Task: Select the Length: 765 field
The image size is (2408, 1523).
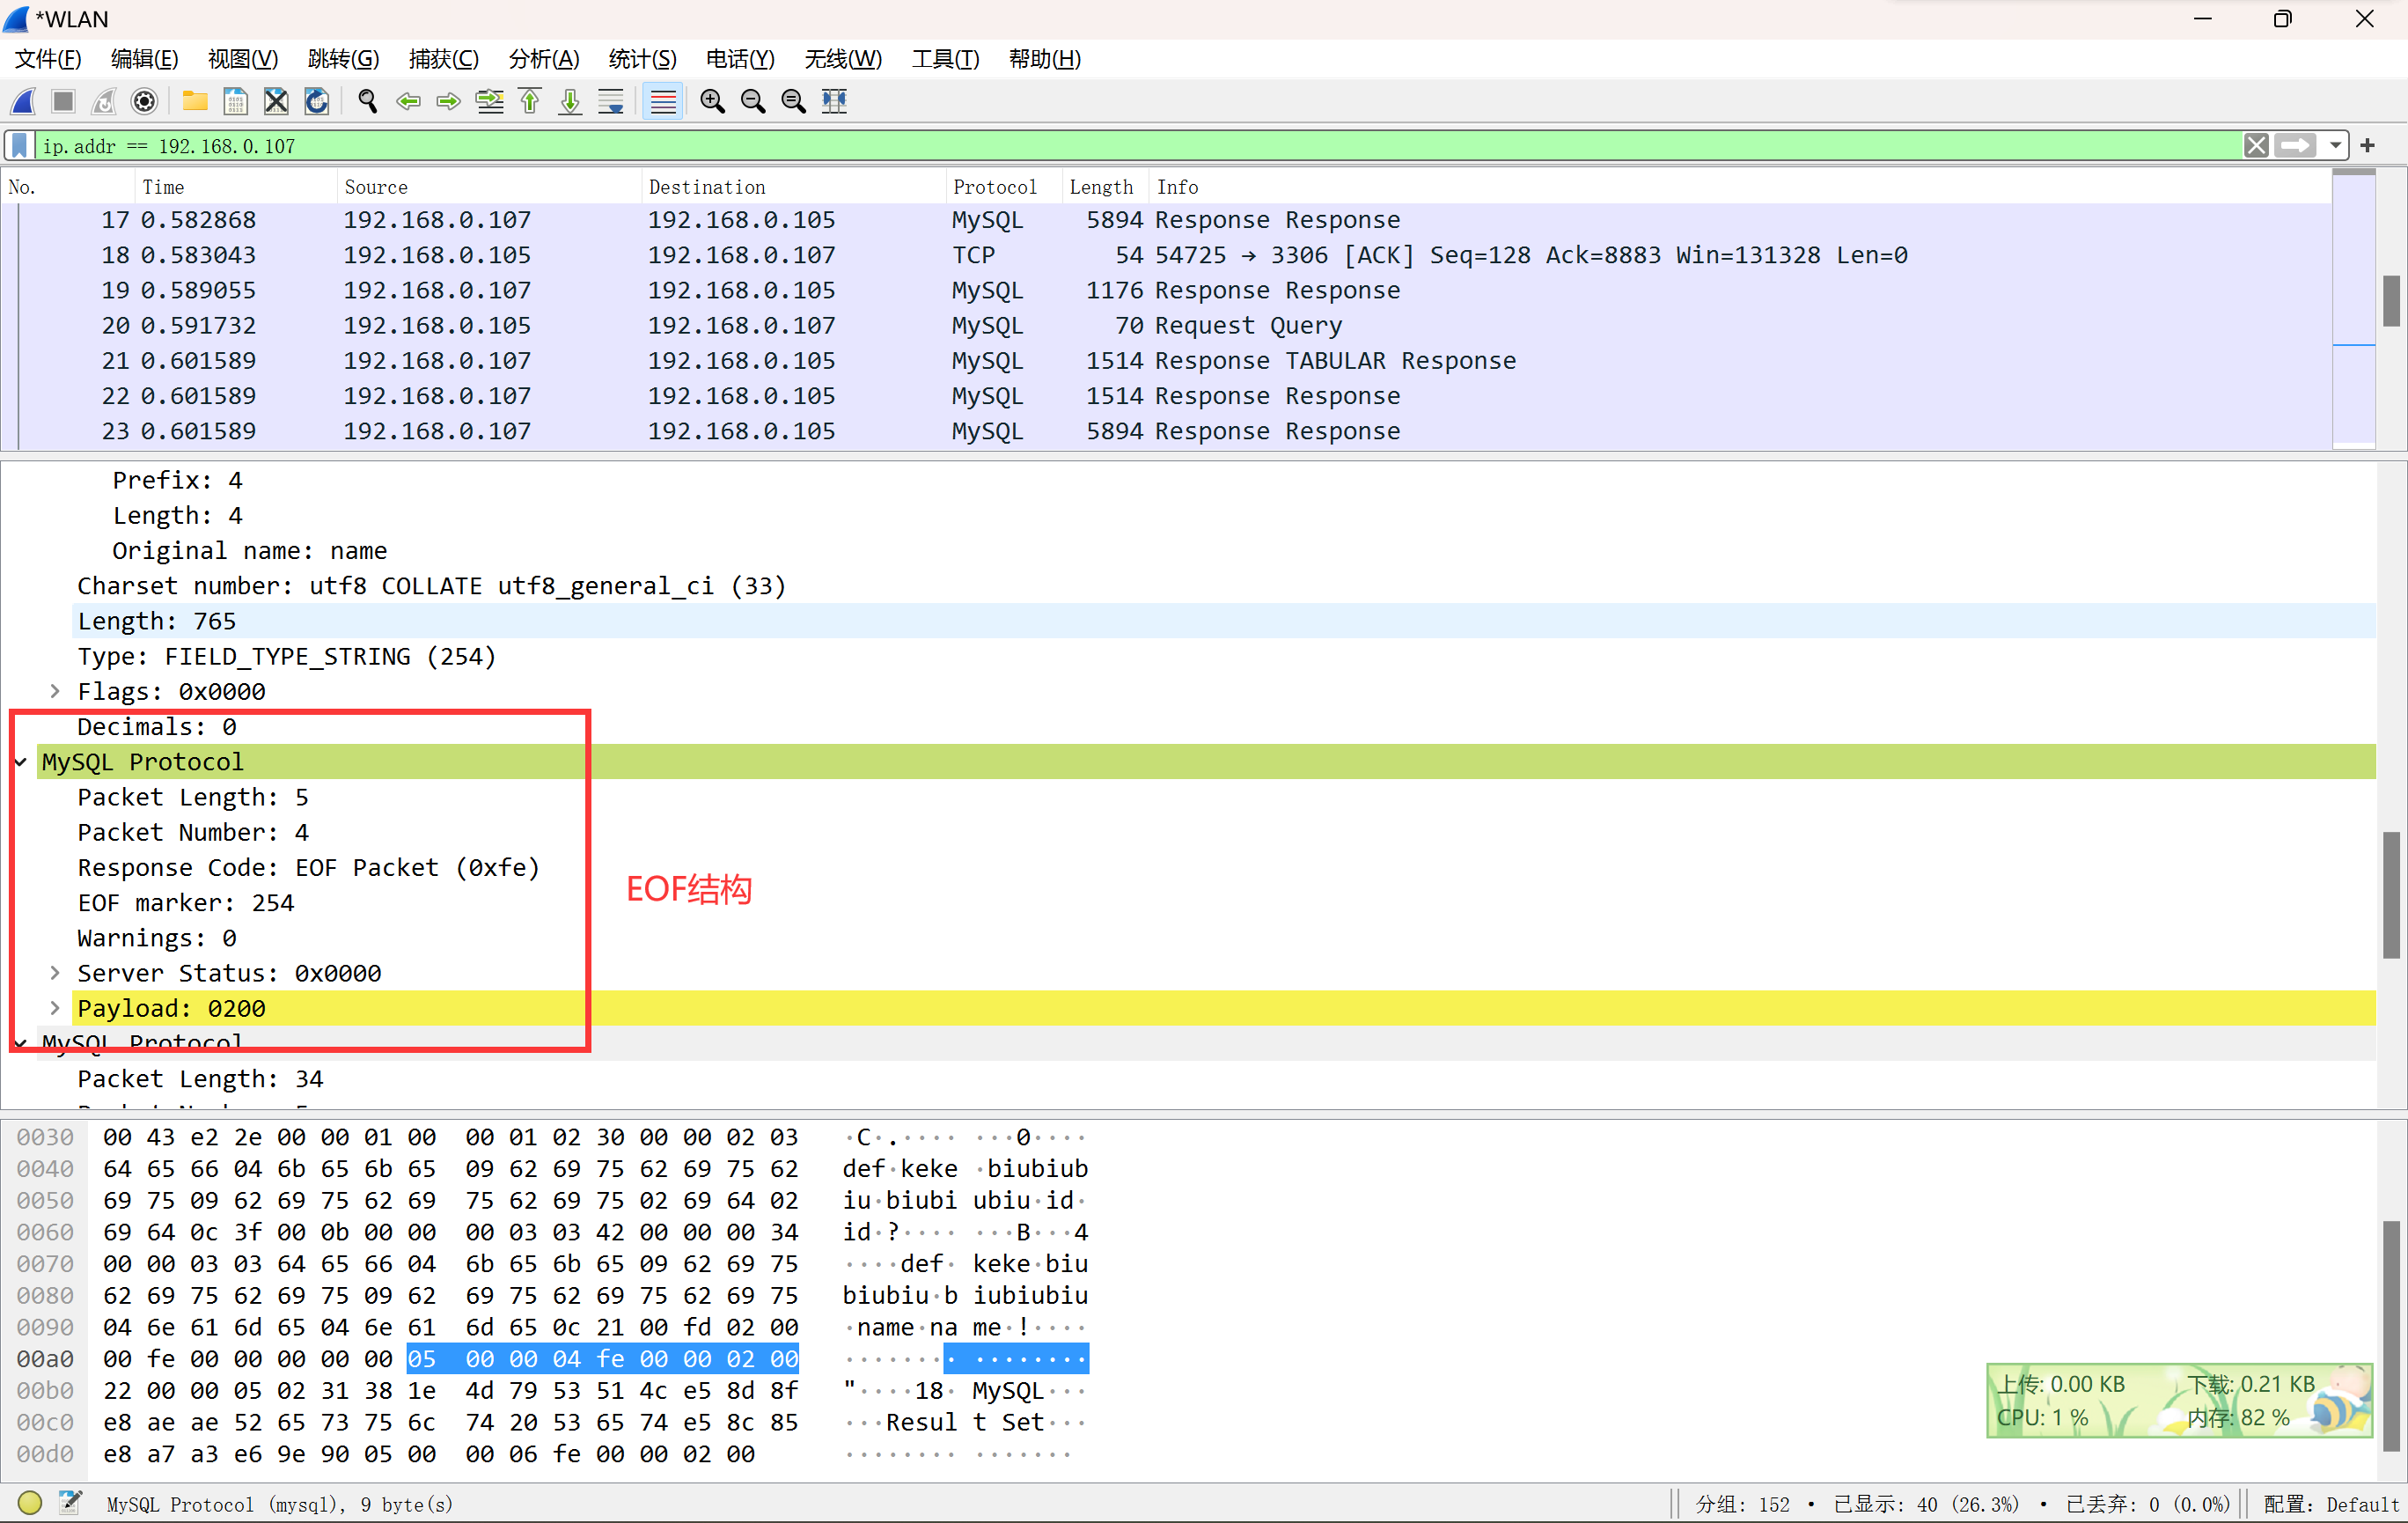Action: click(1224, 621)
